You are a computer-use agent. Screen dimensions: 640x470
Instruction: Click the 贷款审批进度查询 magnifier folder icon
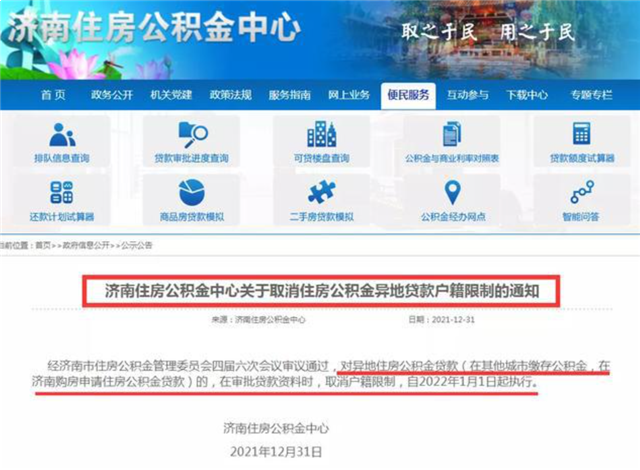[x=193, y=135]
